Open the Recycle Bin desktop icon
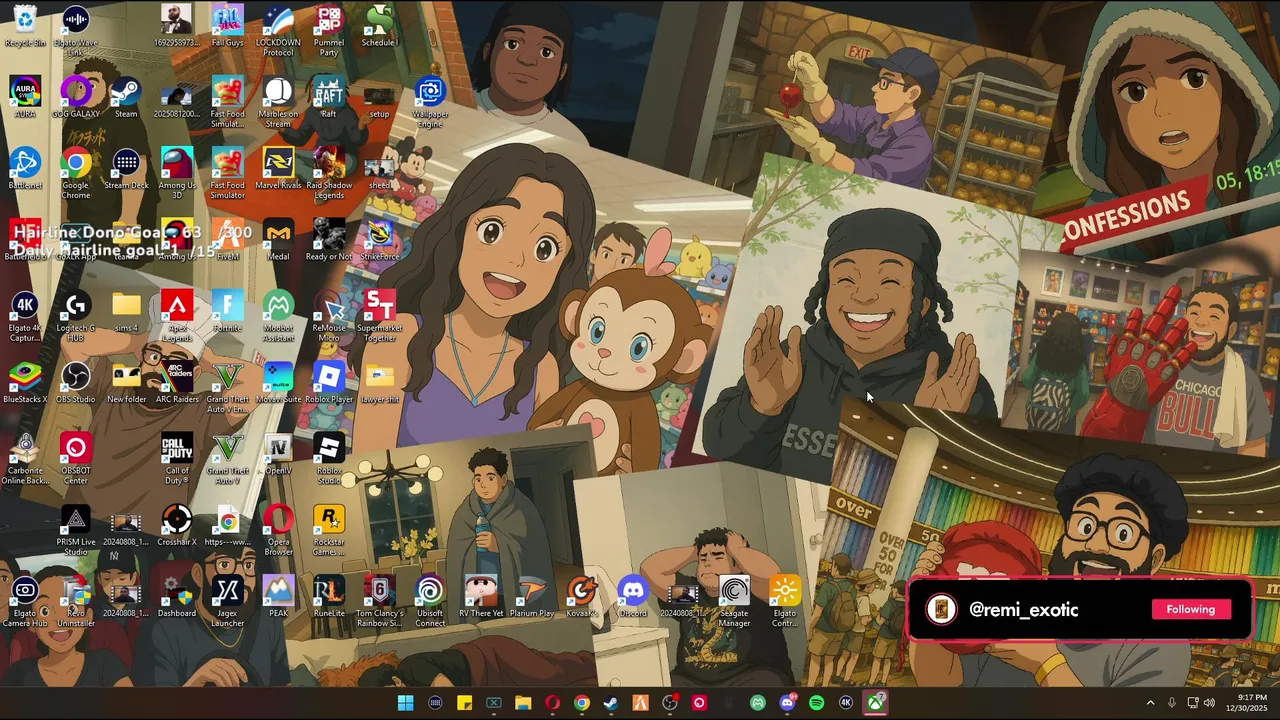 (25, 27)
